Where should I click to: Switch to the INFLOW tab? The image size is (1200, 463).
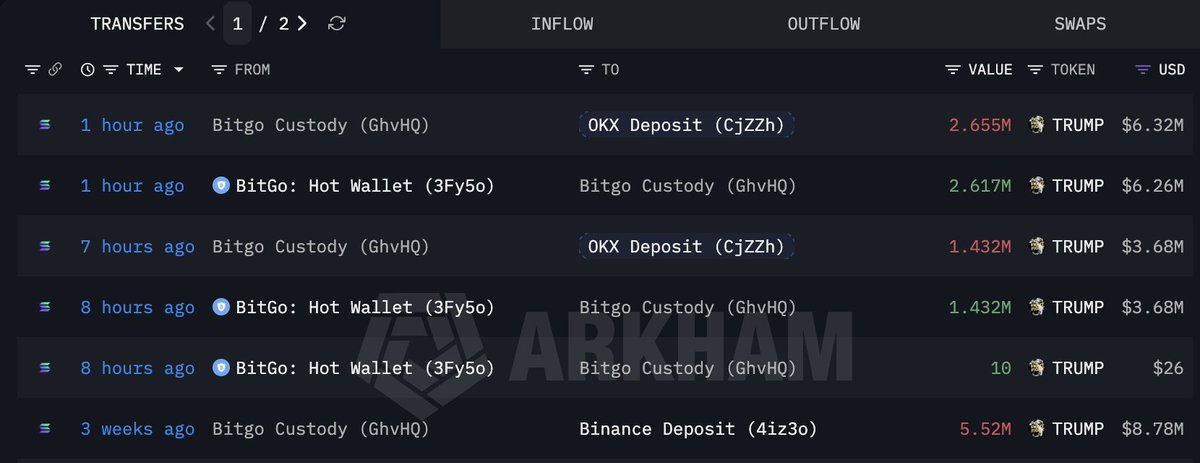(x=562, y=24)
